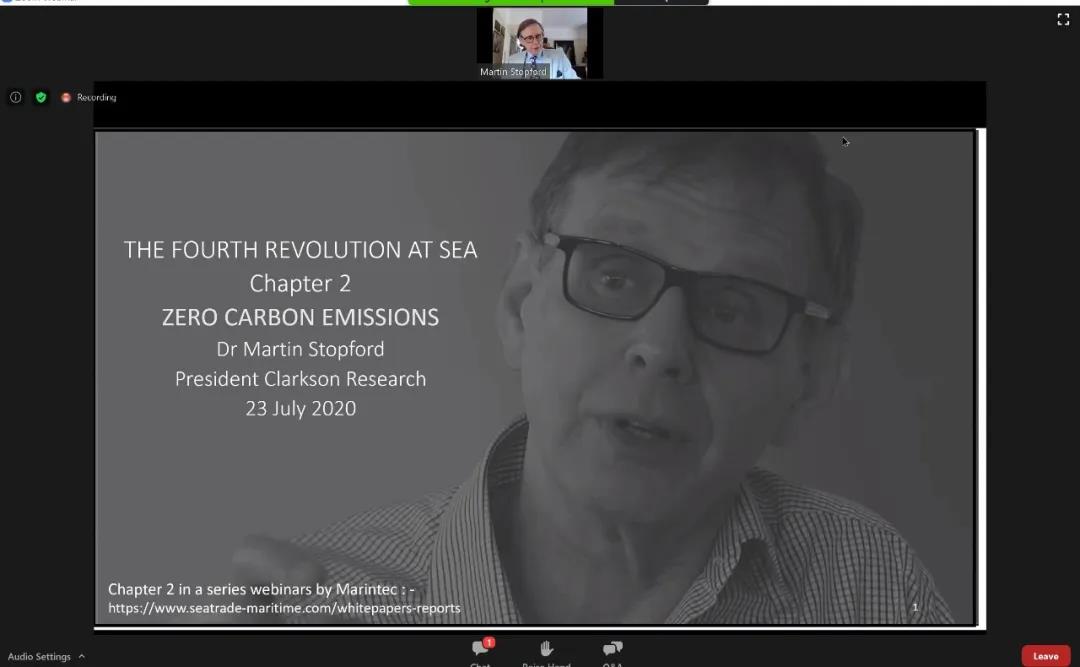Open the Q&A panel icon
Viewport: 1080px width, 667px height.
[x=612, y=648]
